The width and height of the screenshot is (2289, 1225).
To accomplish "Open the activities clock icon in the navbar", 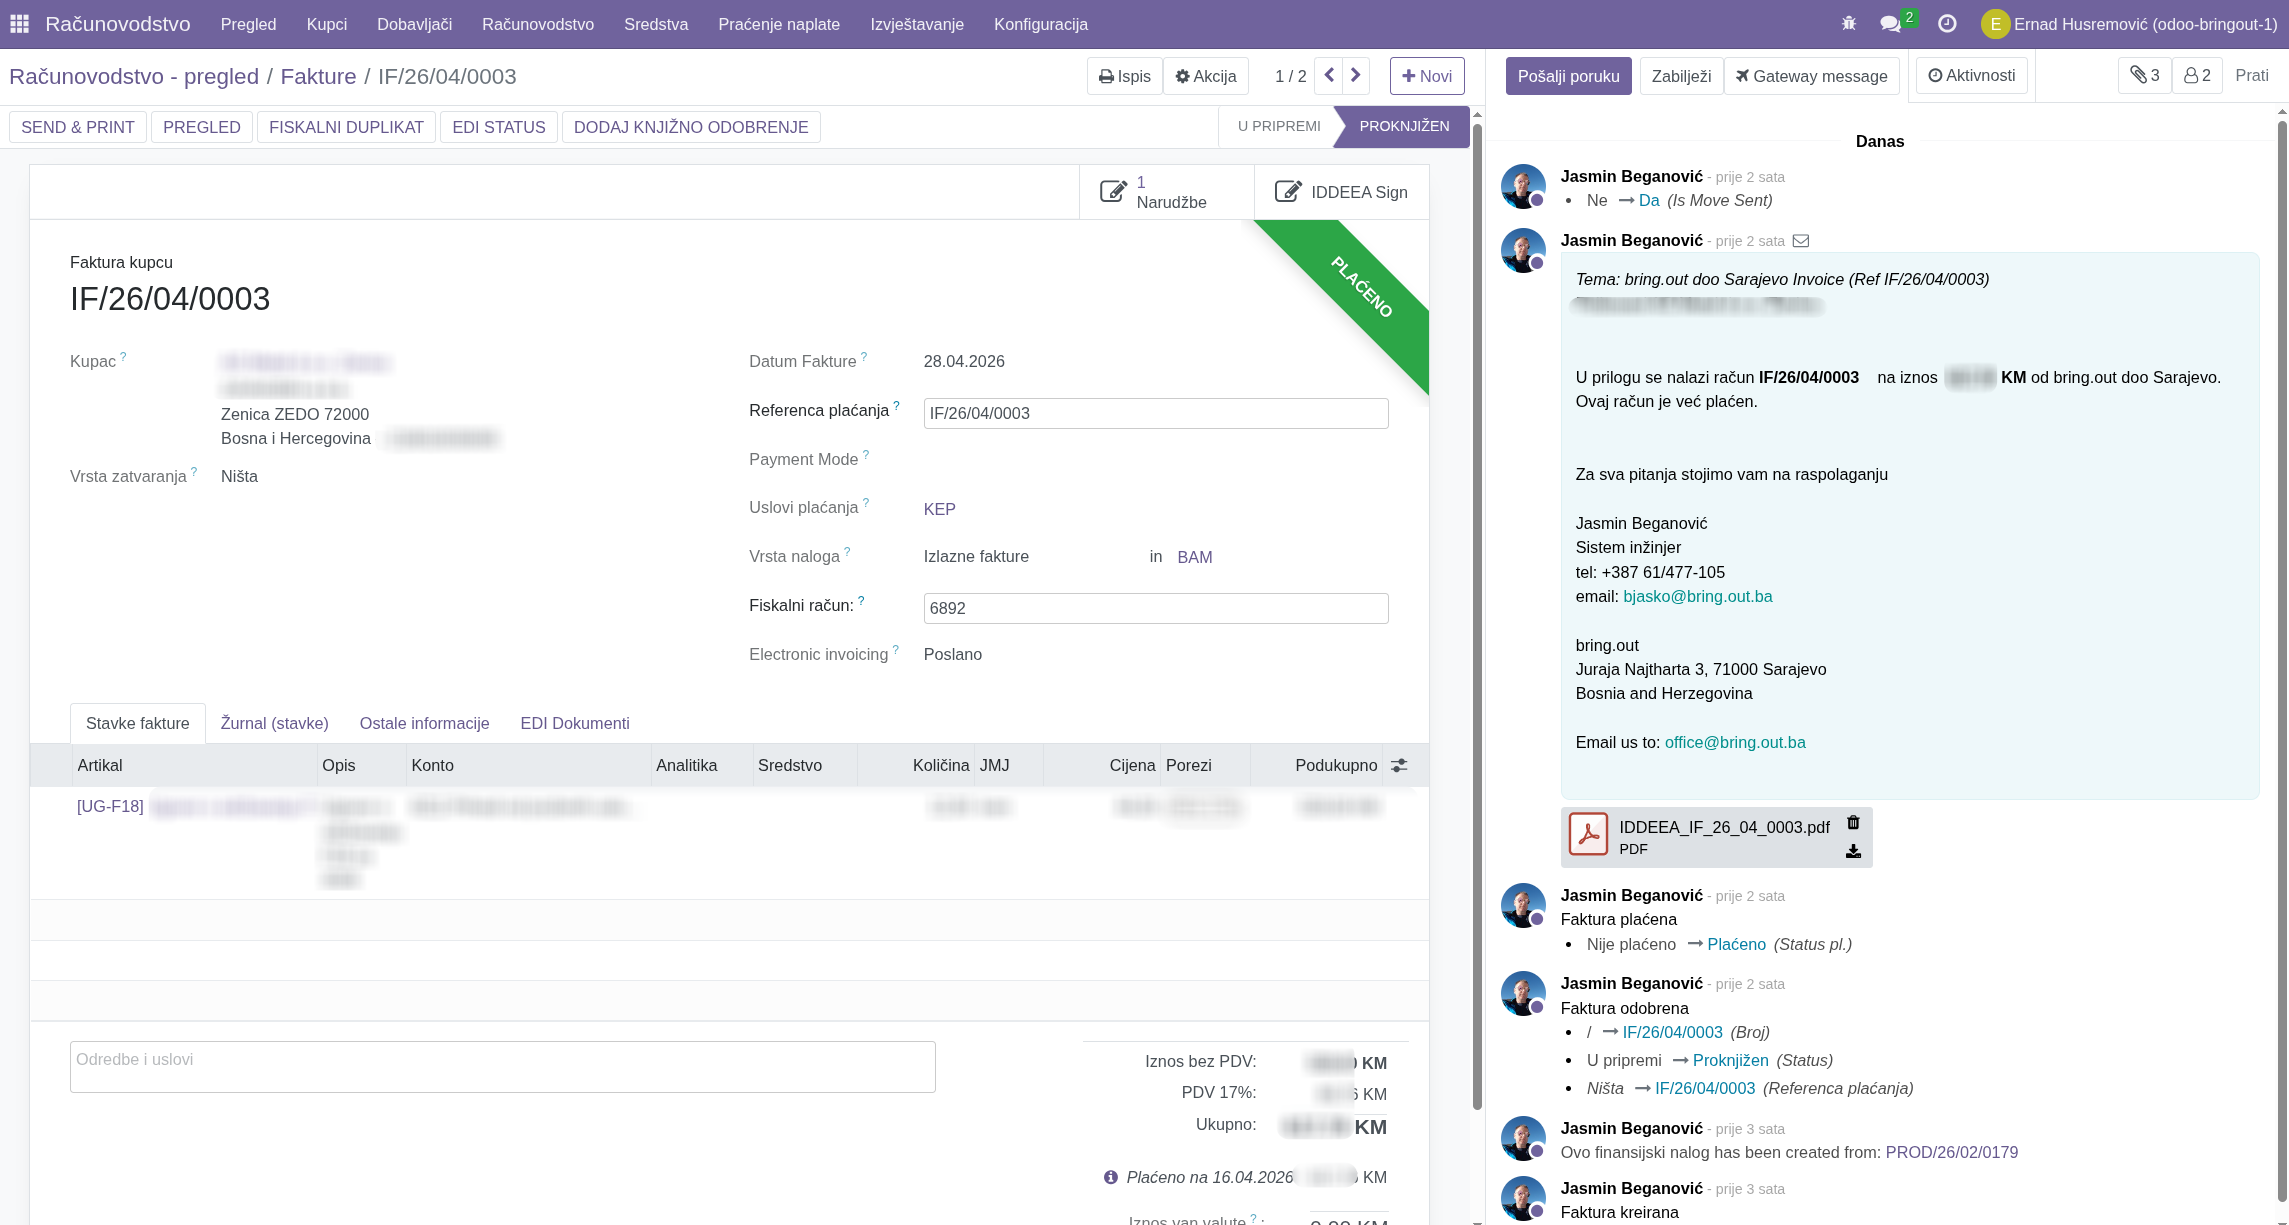I will [1947, 24].
